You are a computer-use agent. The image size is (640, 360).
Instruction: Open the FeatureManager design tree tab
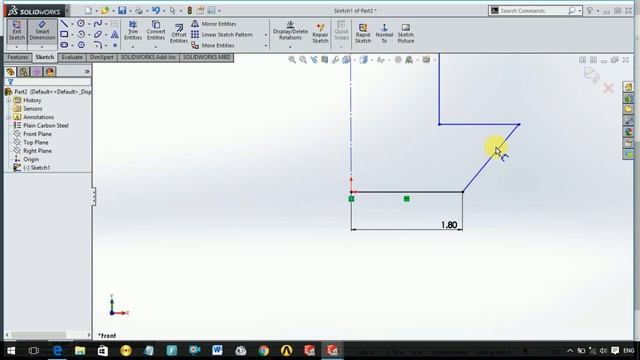click(10, 72)
